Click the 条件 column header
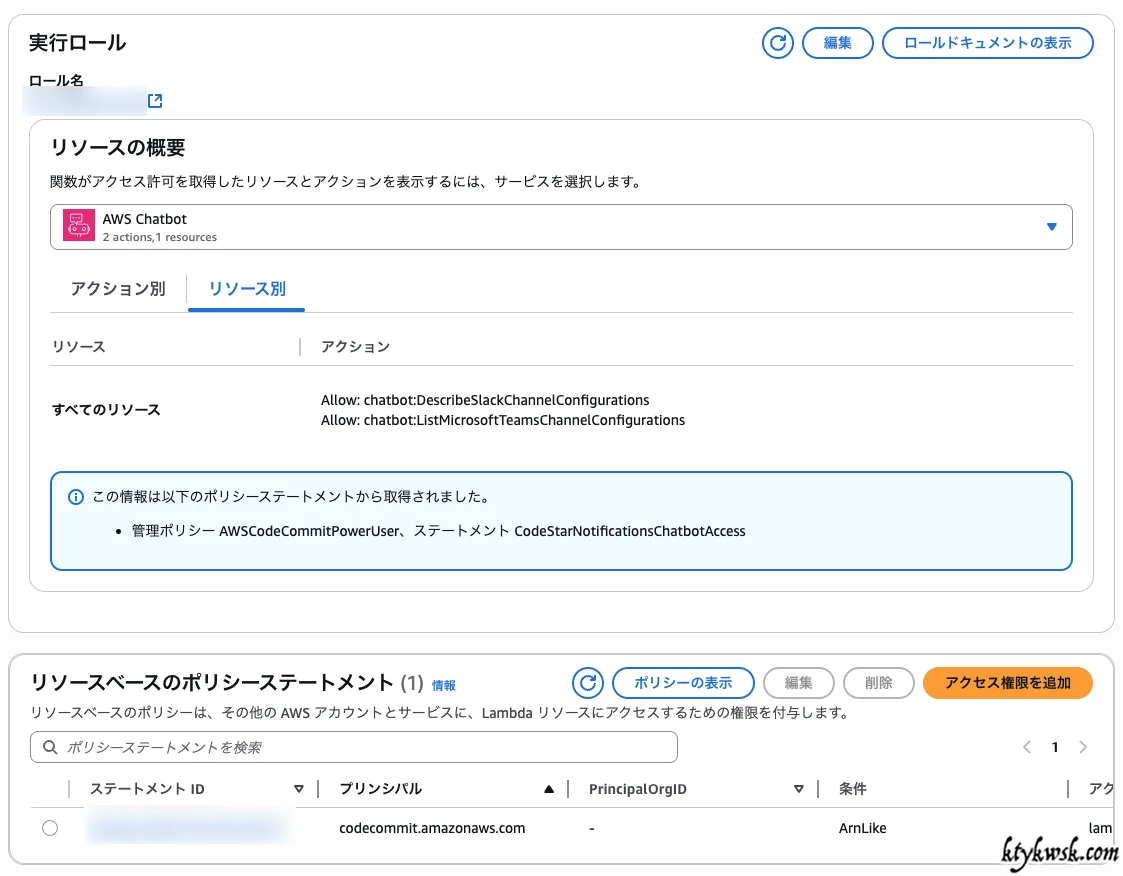This screenshot has height=876, width=1123. coord(852,789)
